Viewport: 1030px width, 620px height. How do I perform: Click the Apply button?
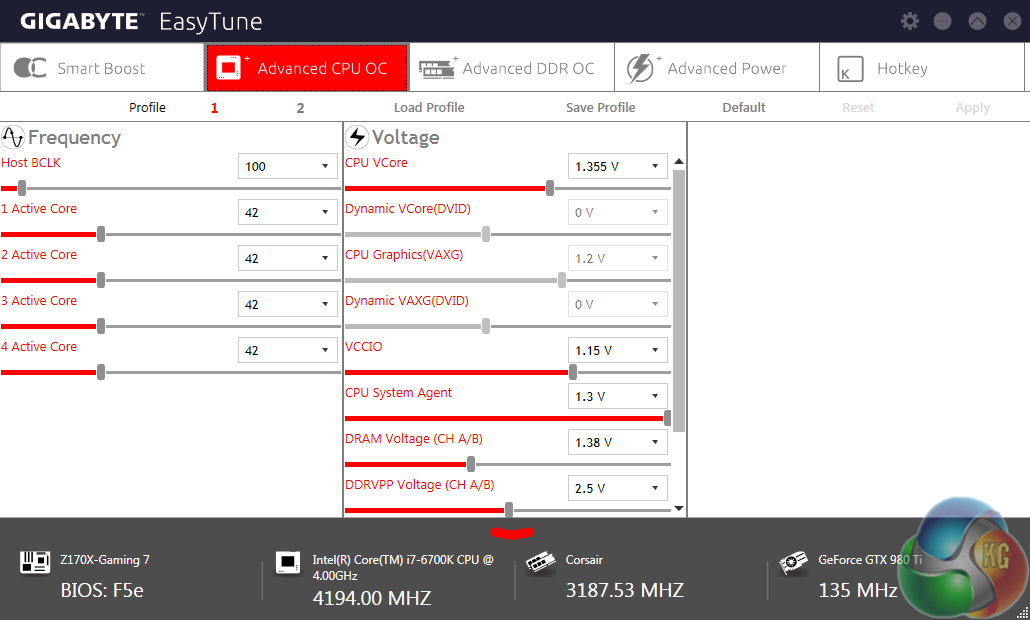972,108
